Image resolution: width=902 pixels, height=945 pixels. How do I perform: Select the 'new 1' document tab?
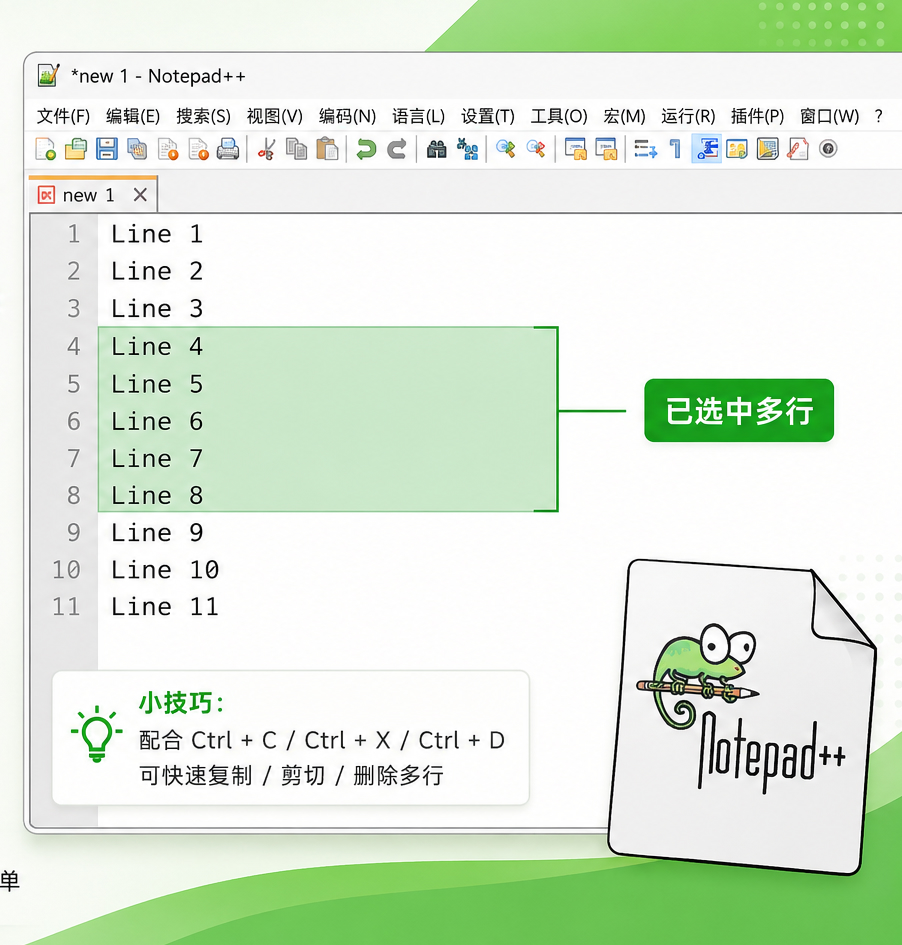coord(93,195)
